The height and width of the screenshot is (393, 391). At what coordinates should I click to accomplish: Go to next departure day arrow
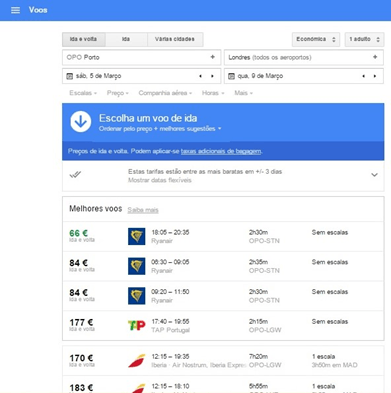212,76
